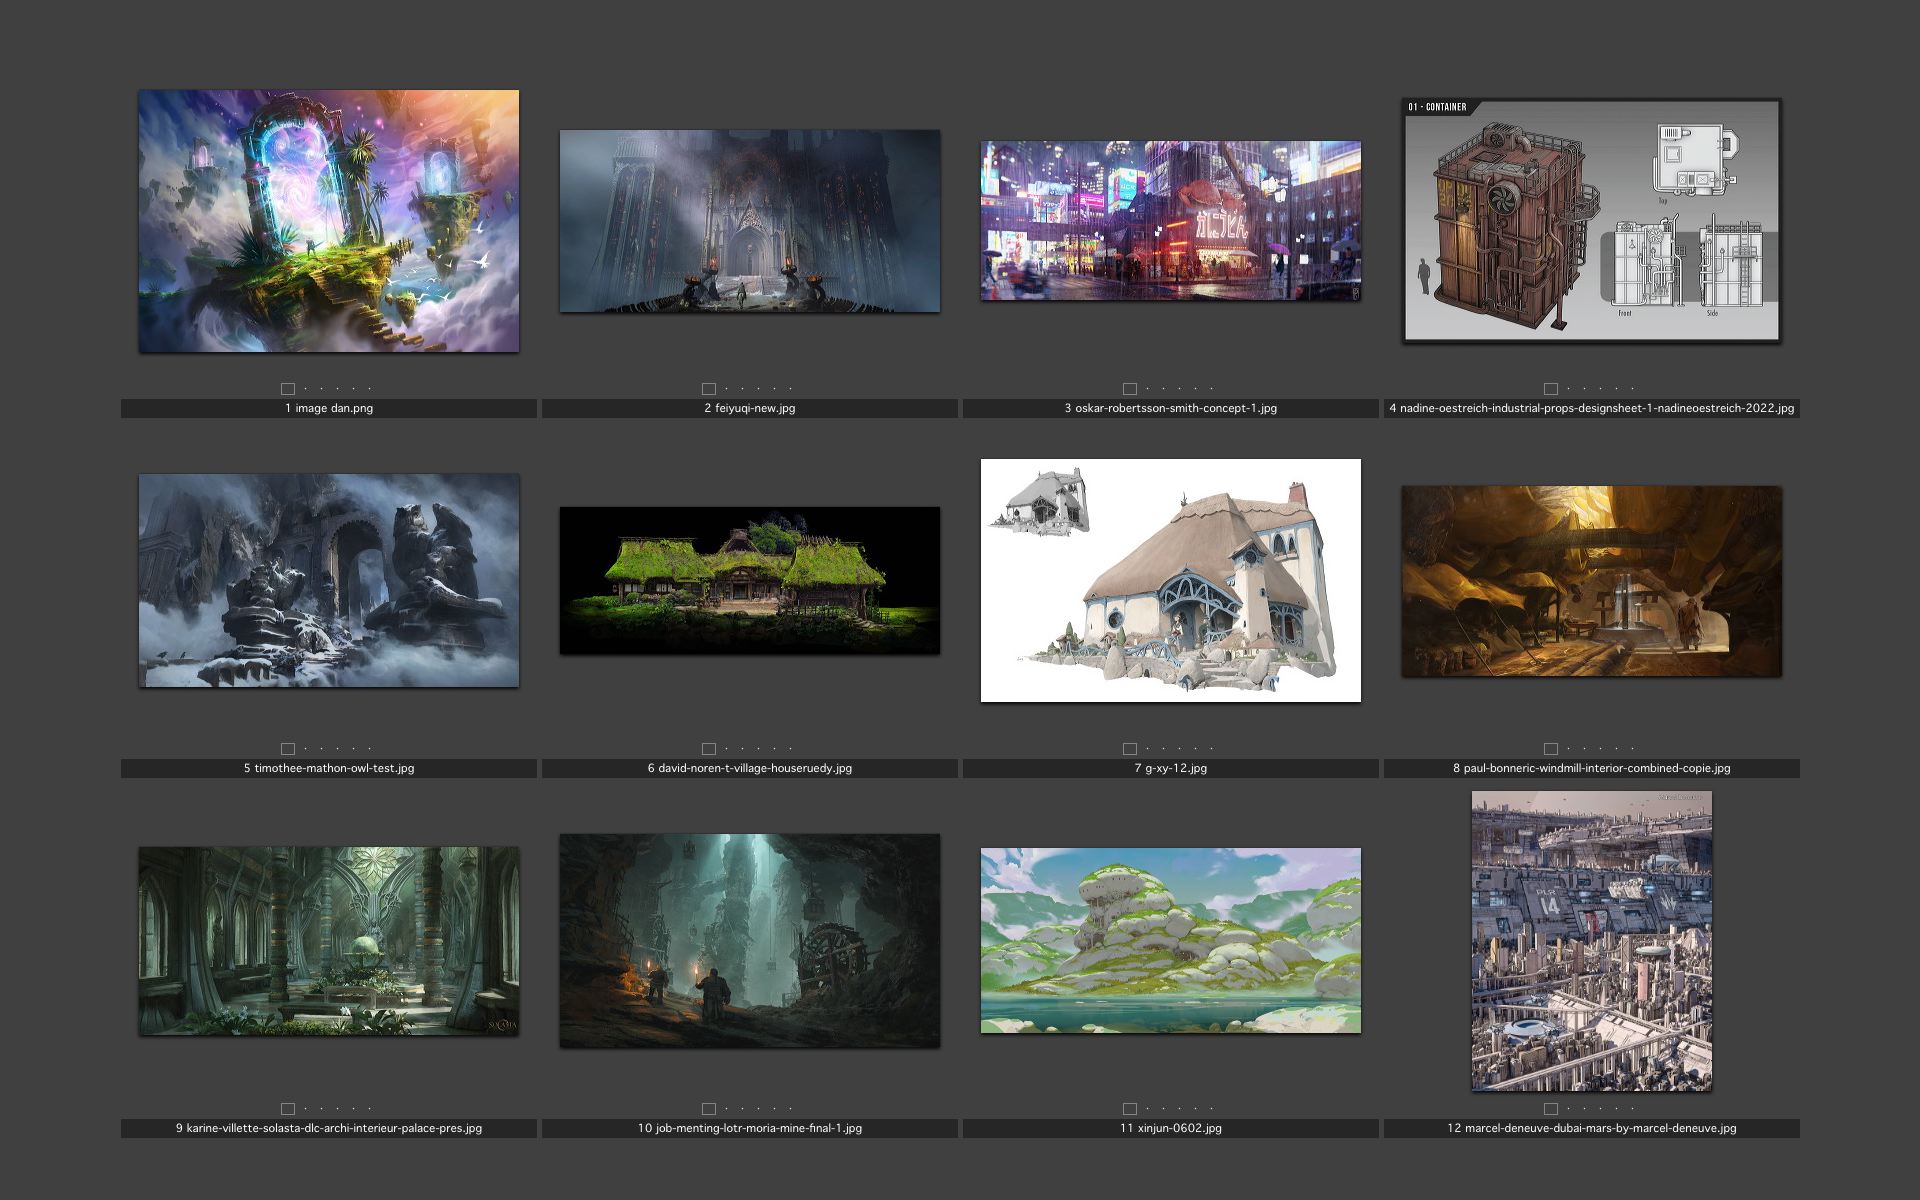Tick the flag checkbox under 10 job-menting moria mine
1920x1200 pixels.
click(709, 1108)
